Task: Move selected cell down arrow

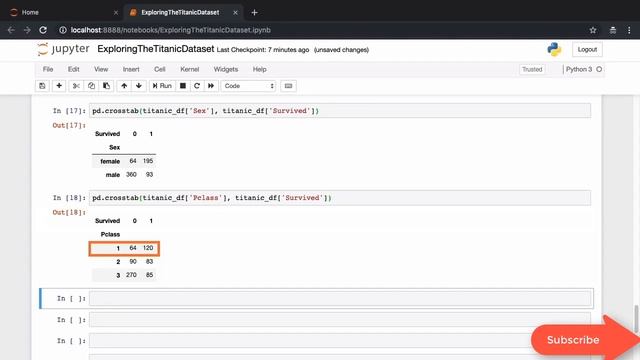Action: [139, 86]
